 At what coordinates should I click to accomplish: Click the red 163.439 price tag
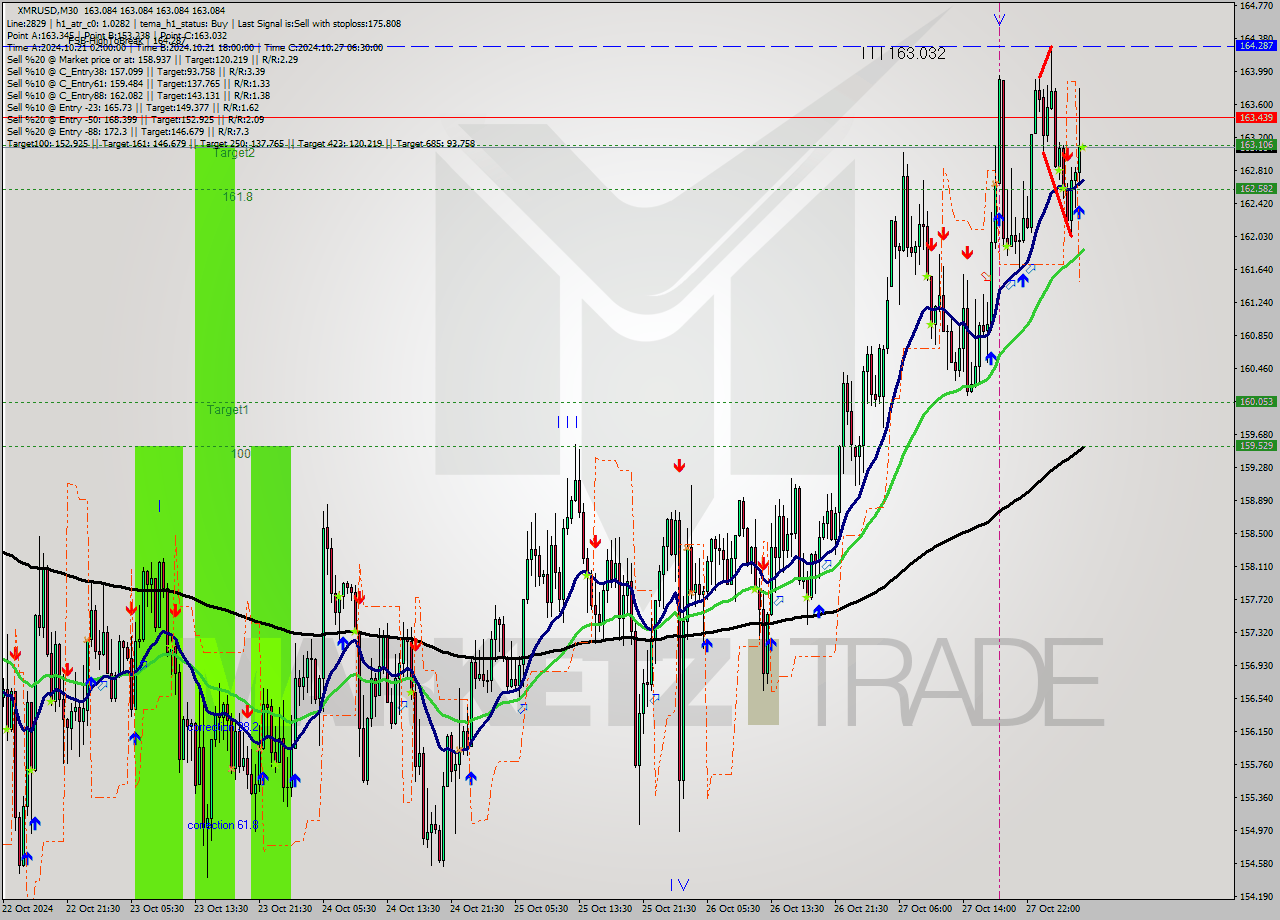click(1256, 117)
